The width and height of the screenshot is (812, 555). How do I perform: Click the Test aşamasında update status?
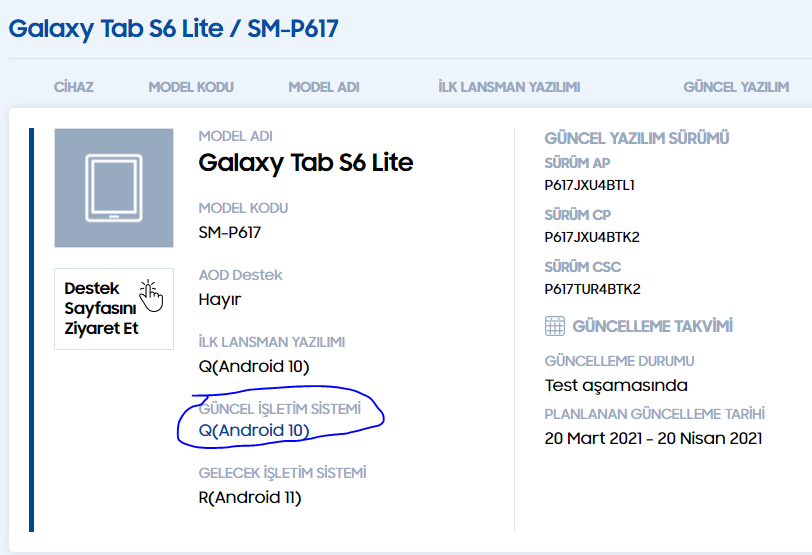pos(616,385)
